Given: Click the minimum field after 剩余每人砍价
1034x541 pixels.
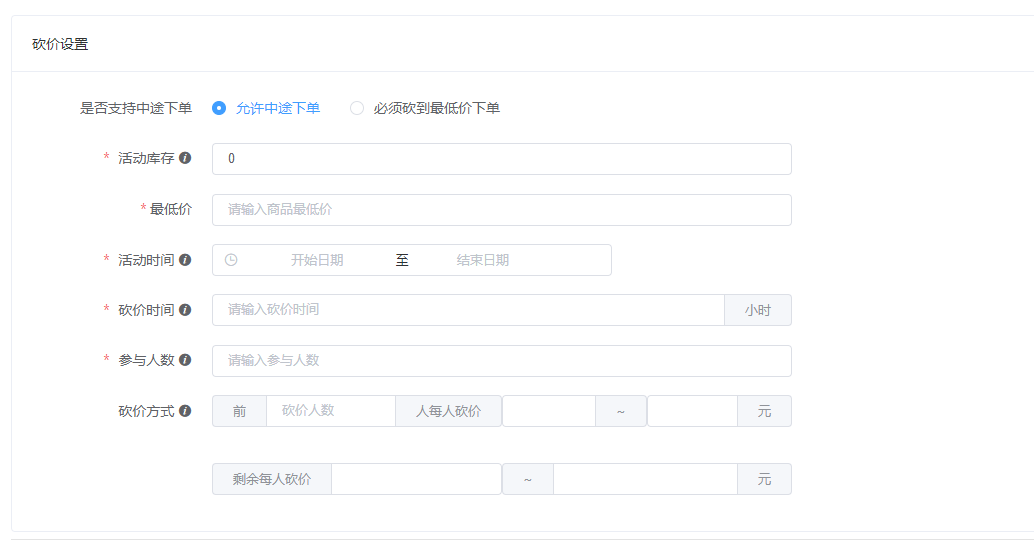Looking at the screenshot, I should [x=416, y=479].
